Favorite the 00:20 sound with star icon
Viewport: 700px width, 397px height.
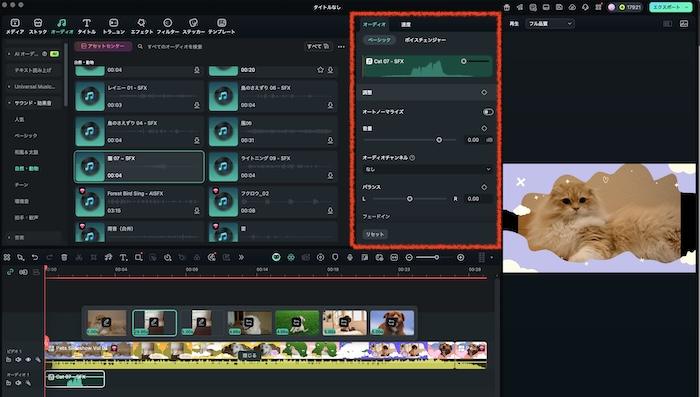(321, 70)
